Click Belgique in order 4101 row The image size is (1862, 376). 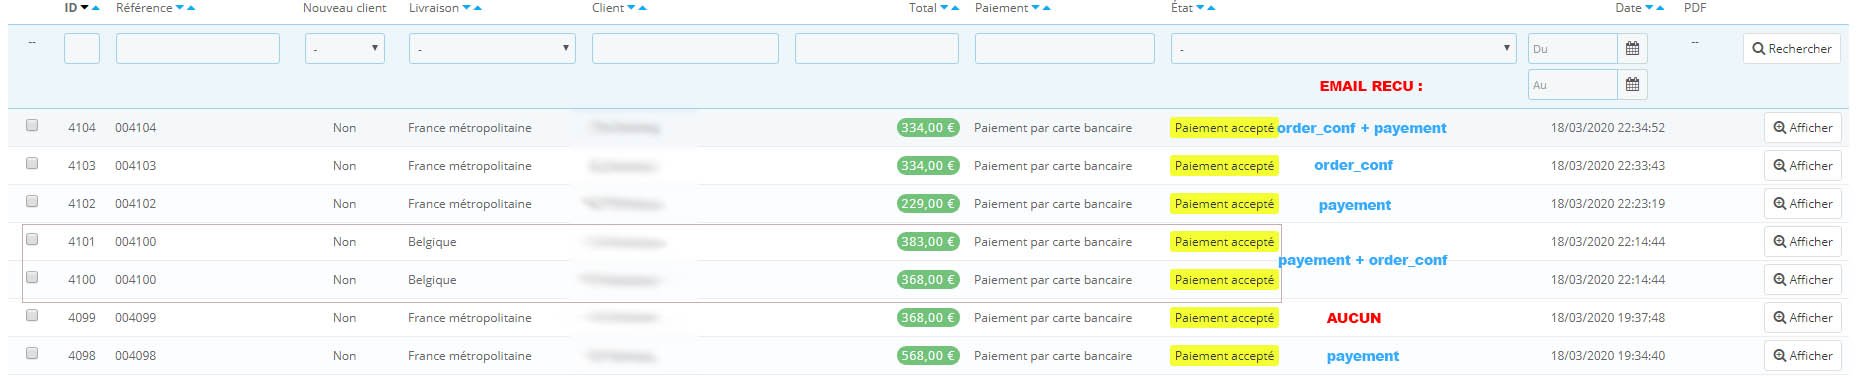pyautogui.click(x=432, y=242)
